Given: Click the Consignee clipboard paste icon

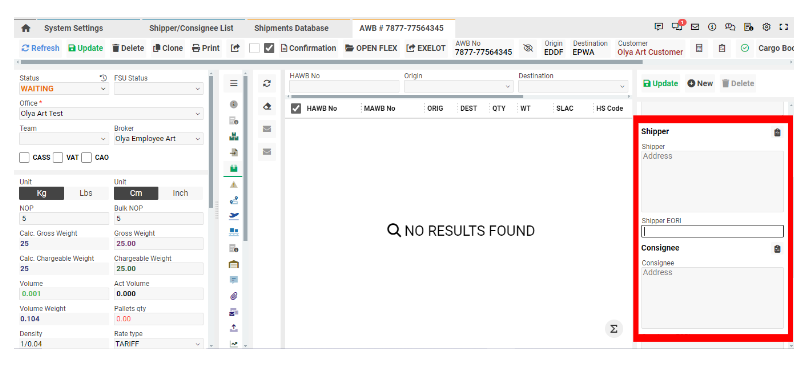Looking at the screenshot, I should point(777,249).
